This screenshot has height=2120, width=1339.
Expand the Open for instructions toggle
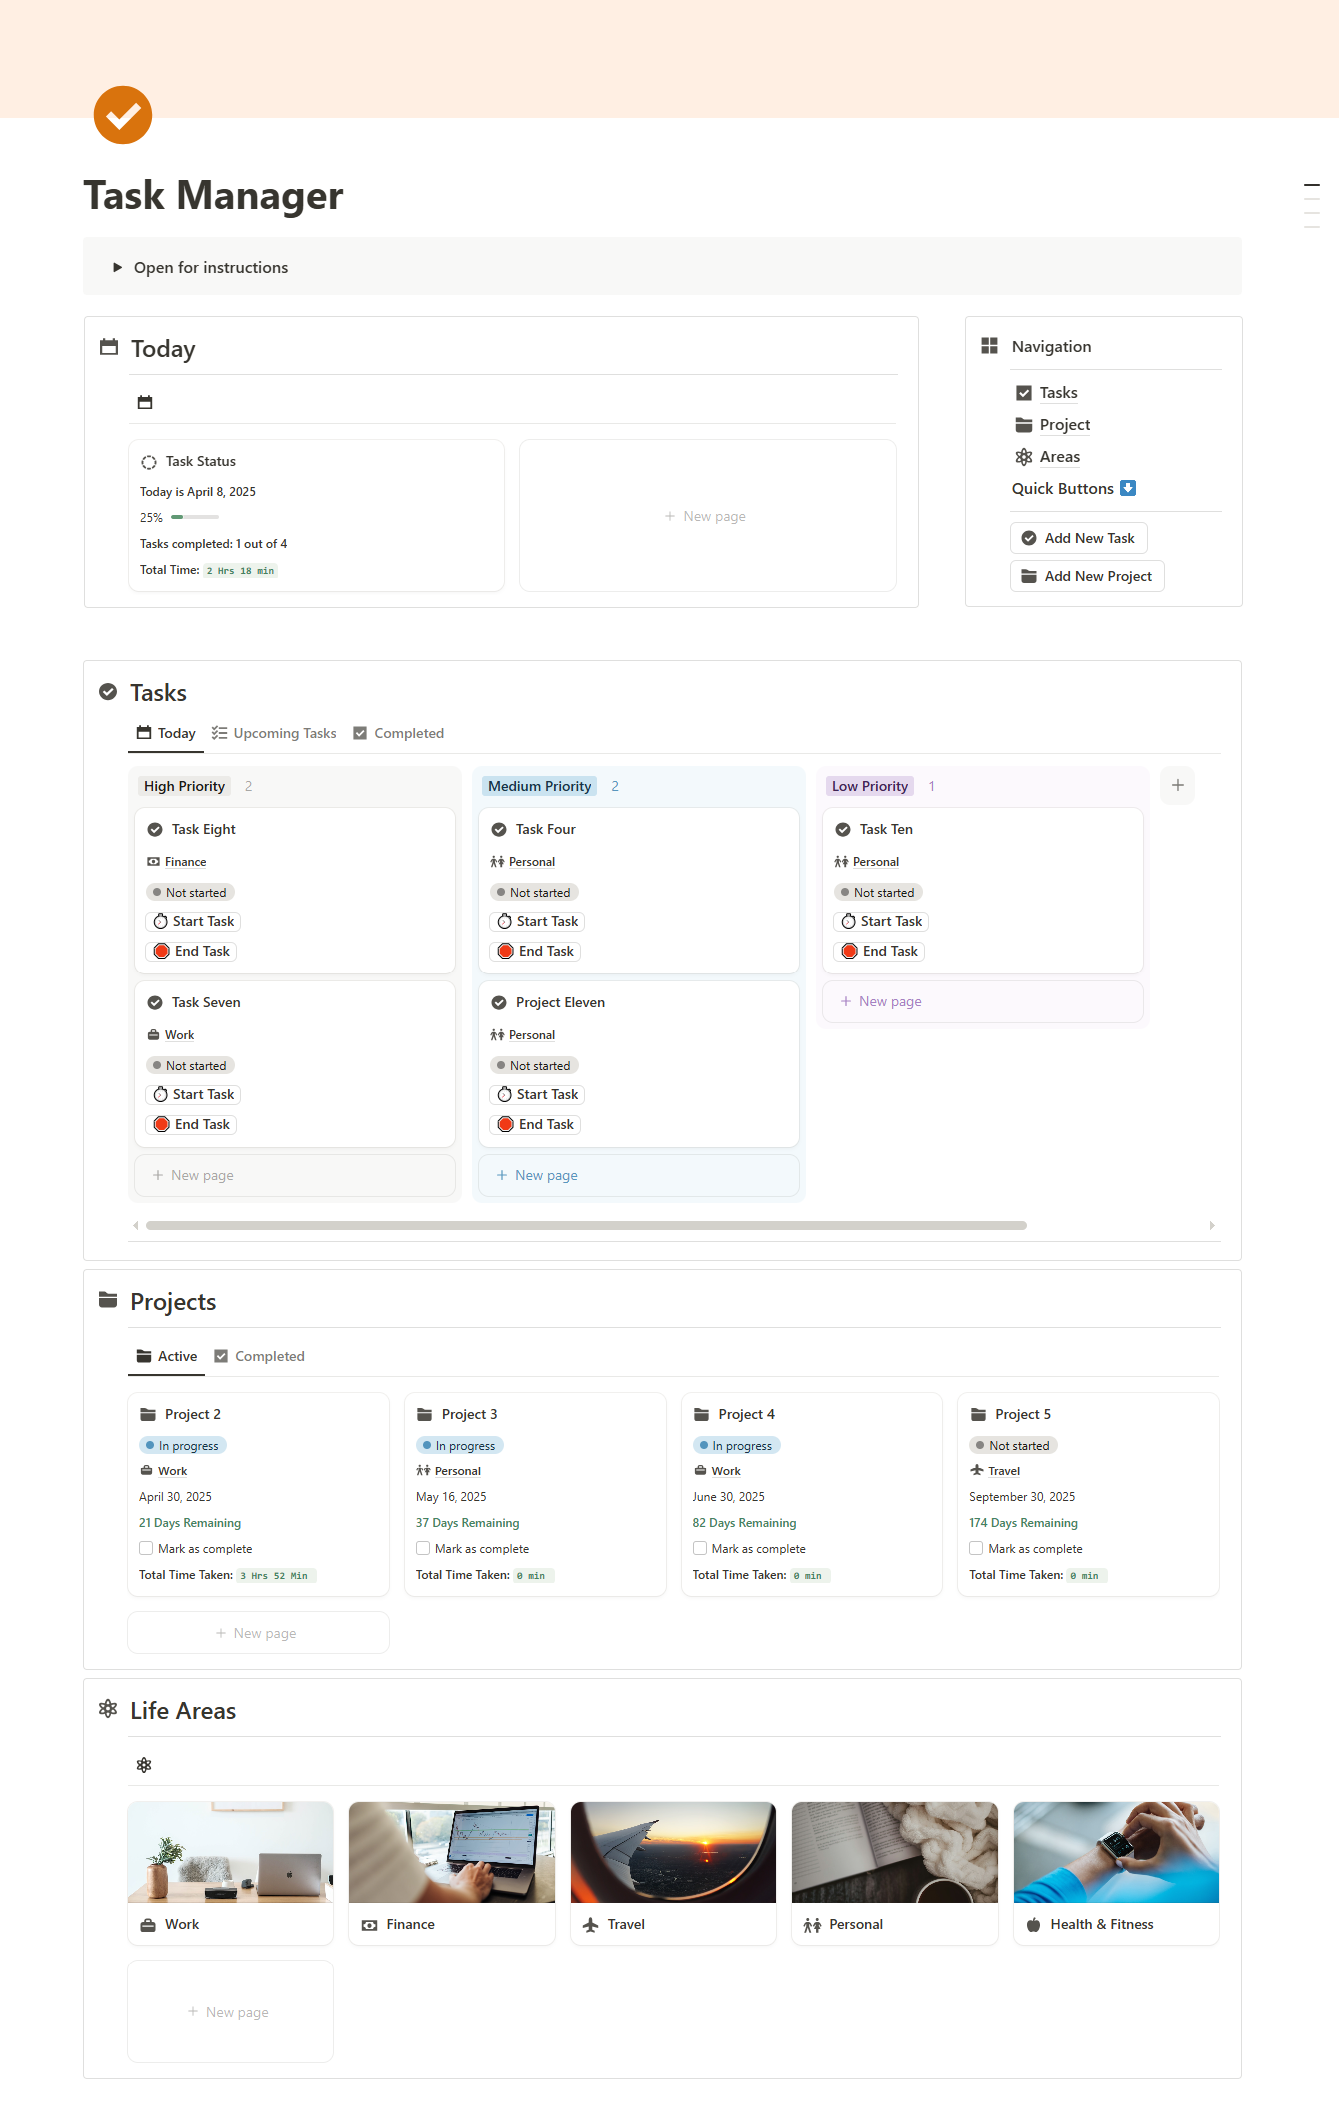117,267
